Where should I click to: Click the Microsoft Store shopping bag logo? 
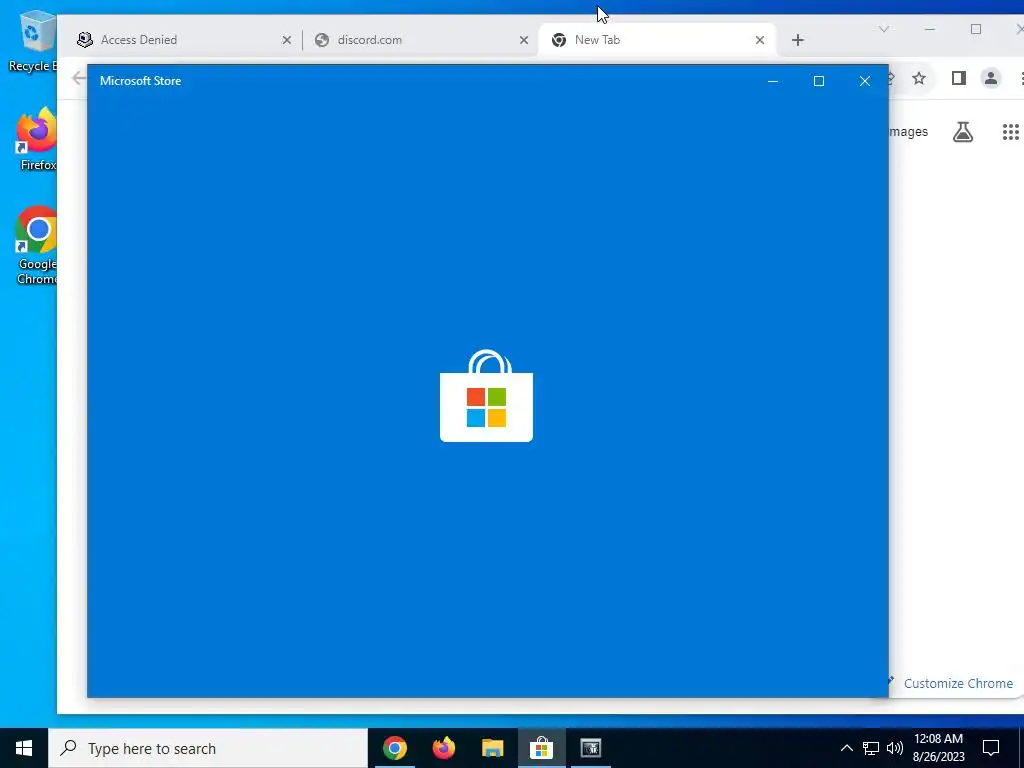pyautogui.click(x=487, y=396)
